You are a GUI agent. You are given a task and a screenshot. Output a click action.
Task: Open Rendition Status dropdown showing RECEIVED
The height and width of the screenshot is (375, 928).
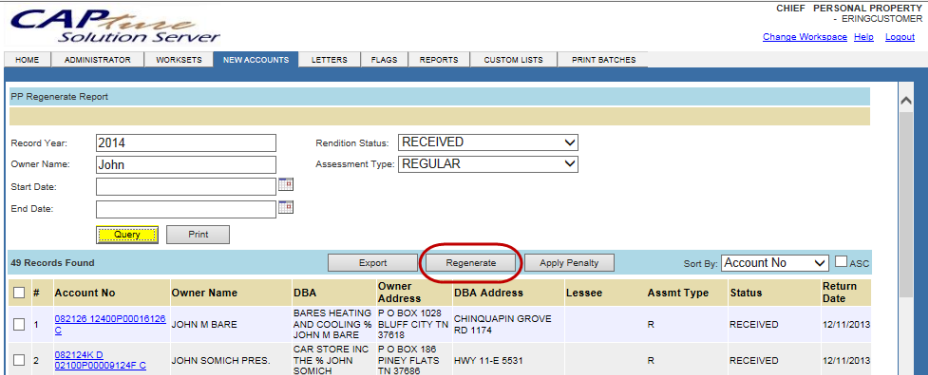488,143
